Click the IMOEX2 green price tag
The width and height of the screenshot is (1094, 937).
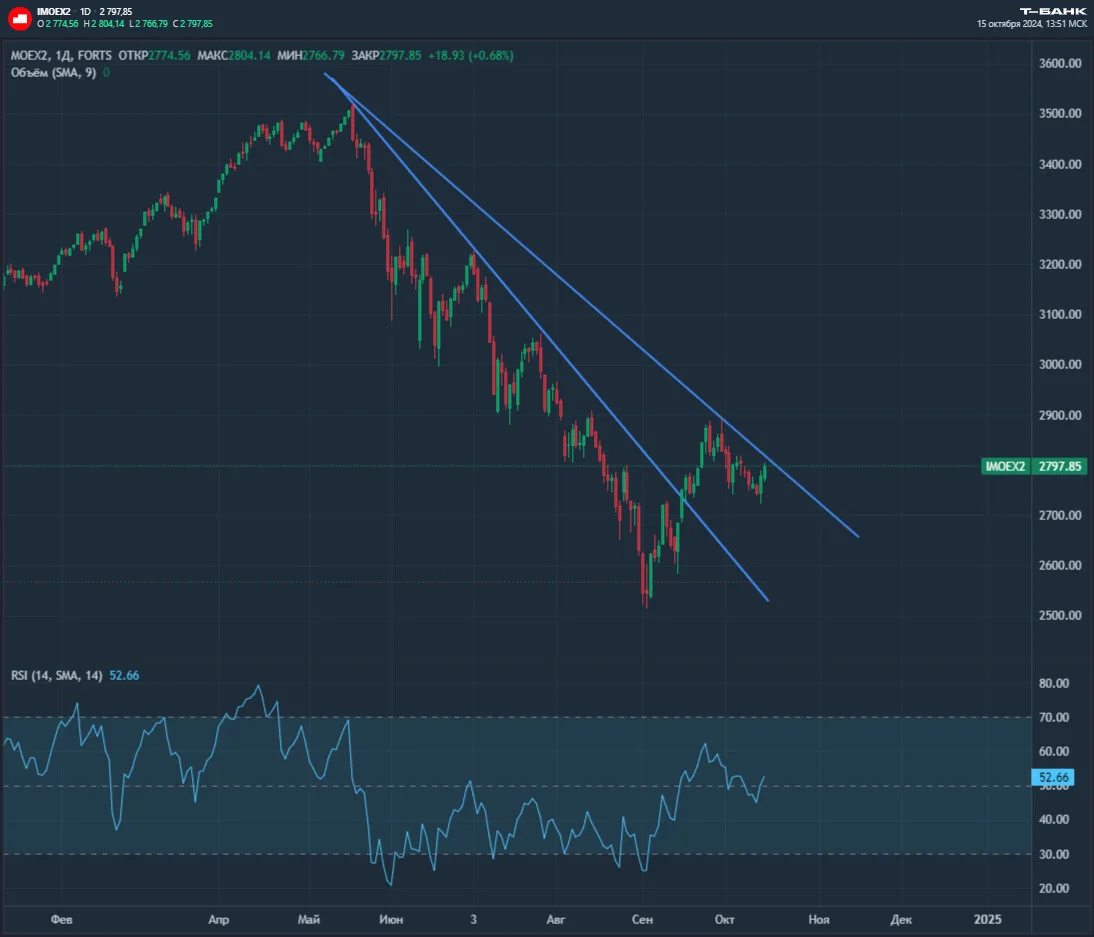coord(1033,466)
